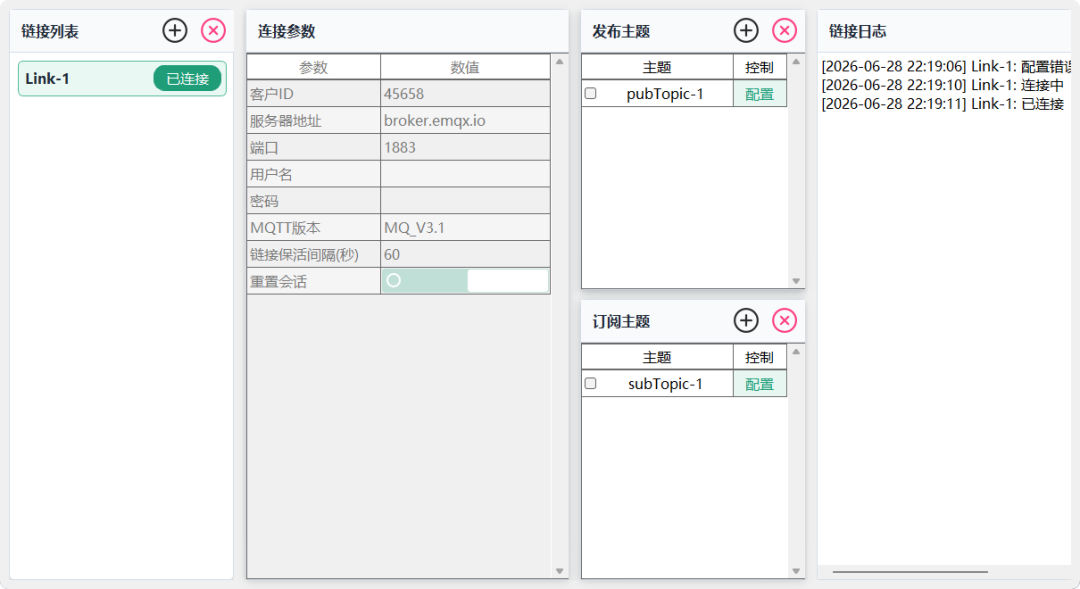Click the 链接列表 panel title

50,31
